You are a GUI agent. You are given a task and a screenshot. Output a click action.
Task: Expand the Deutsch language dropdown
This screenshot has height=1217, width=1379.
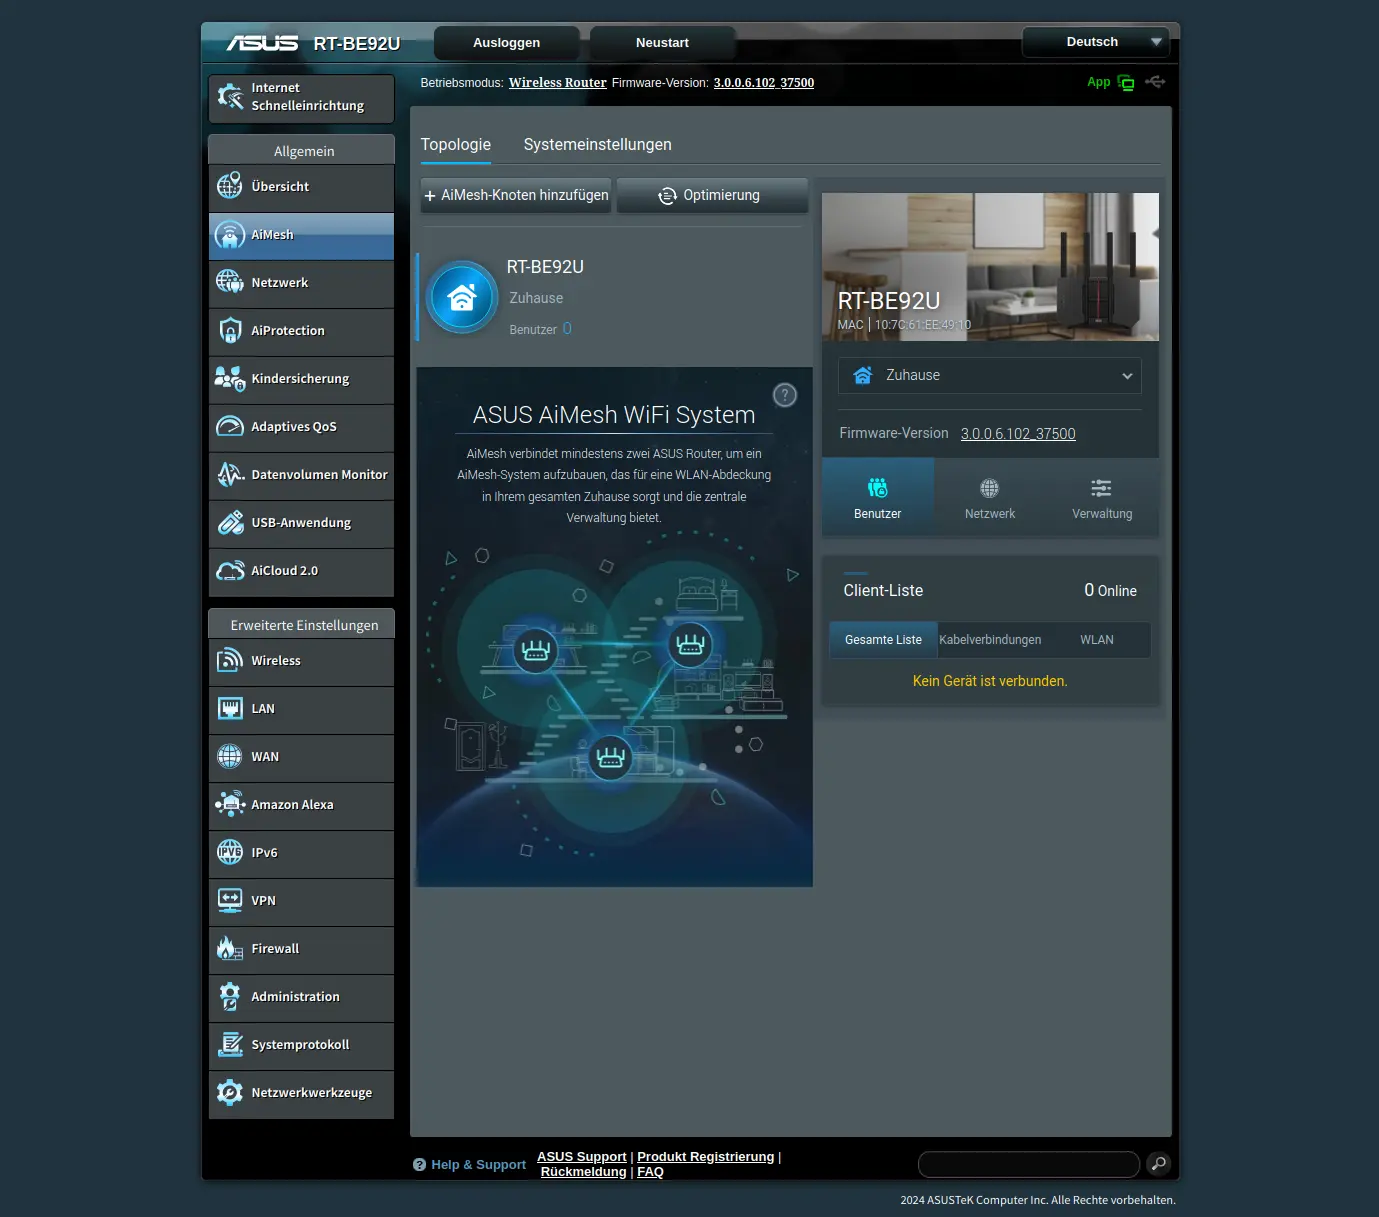coord(1095,42)
